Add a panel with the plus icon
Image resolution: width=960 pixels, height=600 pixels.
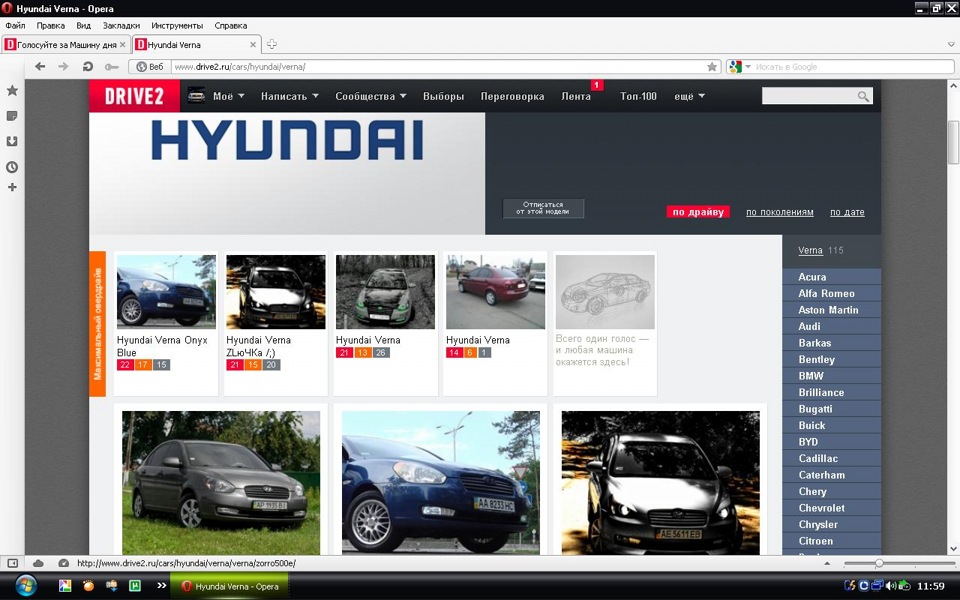pyautogui.click(x=12, y=187)
